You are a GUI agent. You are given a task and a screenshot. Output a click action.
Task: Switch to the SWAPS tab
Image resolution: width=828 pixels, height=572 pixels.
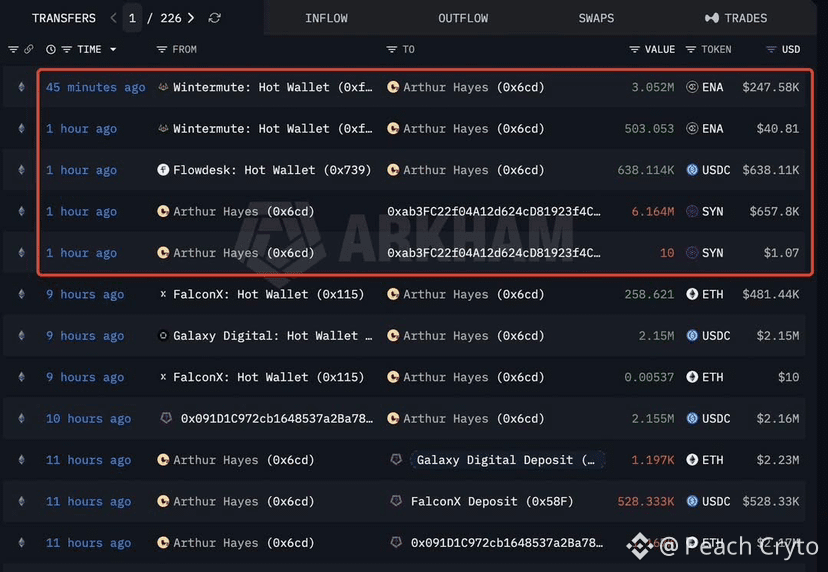pyautogui.click(x=596, y=18)
